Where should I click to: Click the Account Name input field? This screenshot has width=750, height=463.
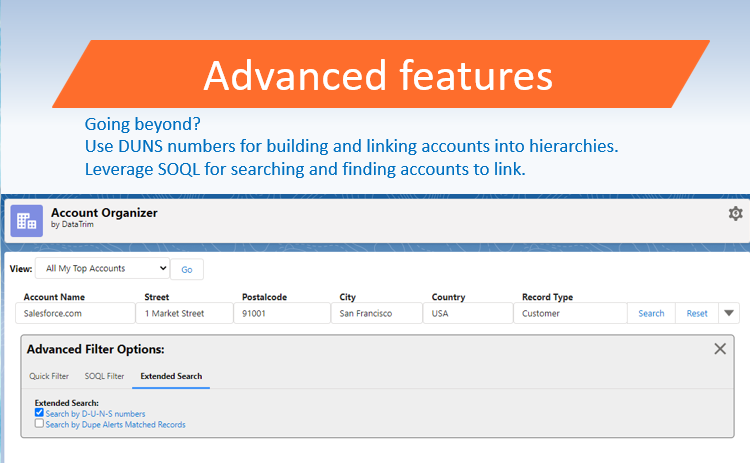click(x=76, y=313)
